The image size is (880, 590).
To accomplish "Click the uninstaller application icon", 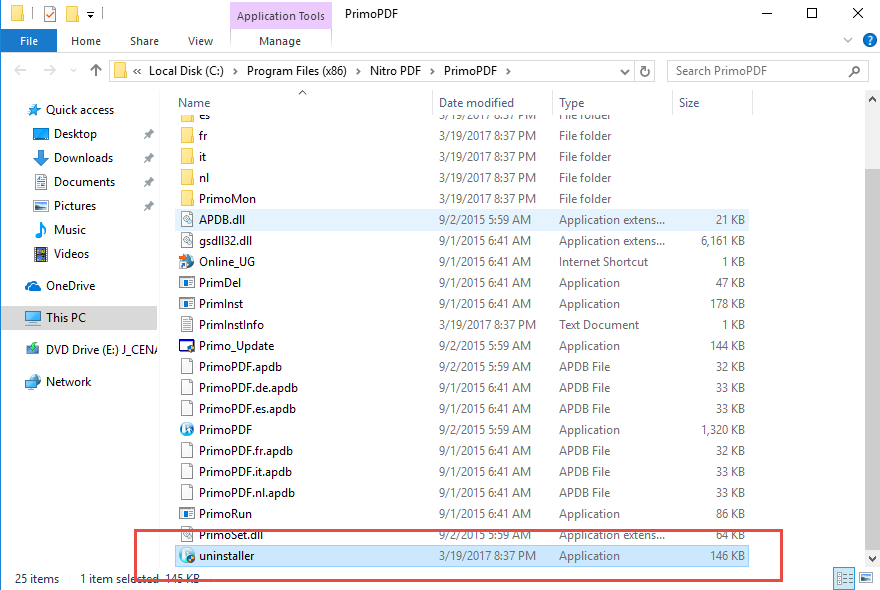I will click(x=187, y=556).
